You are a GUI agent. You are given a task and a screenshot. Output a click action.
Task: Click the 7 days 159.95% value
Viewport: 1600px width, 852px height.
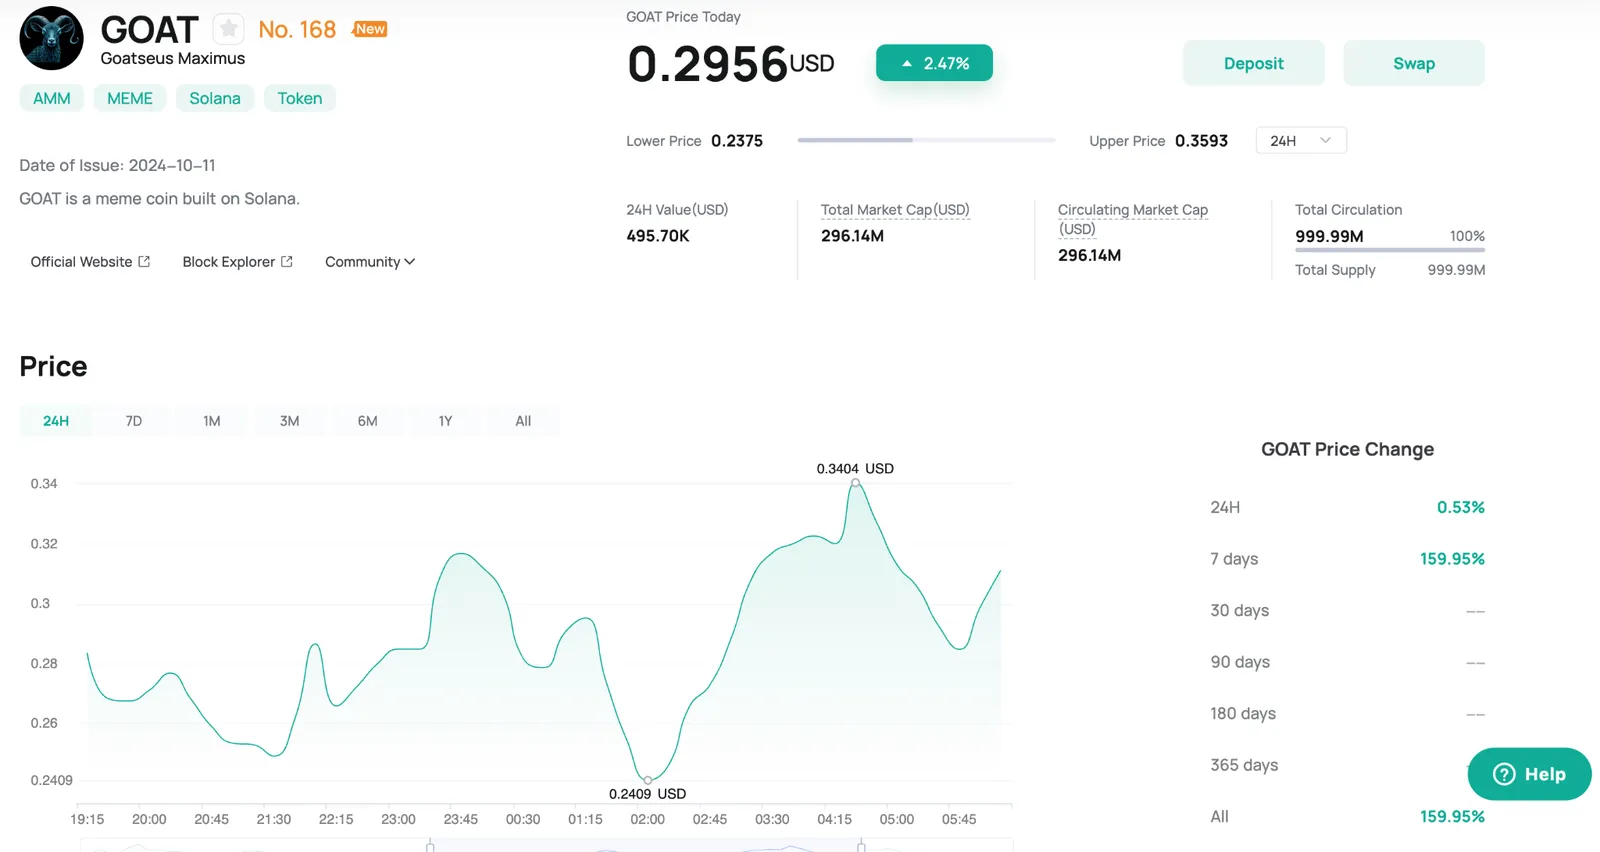[x=1452, y=559]
